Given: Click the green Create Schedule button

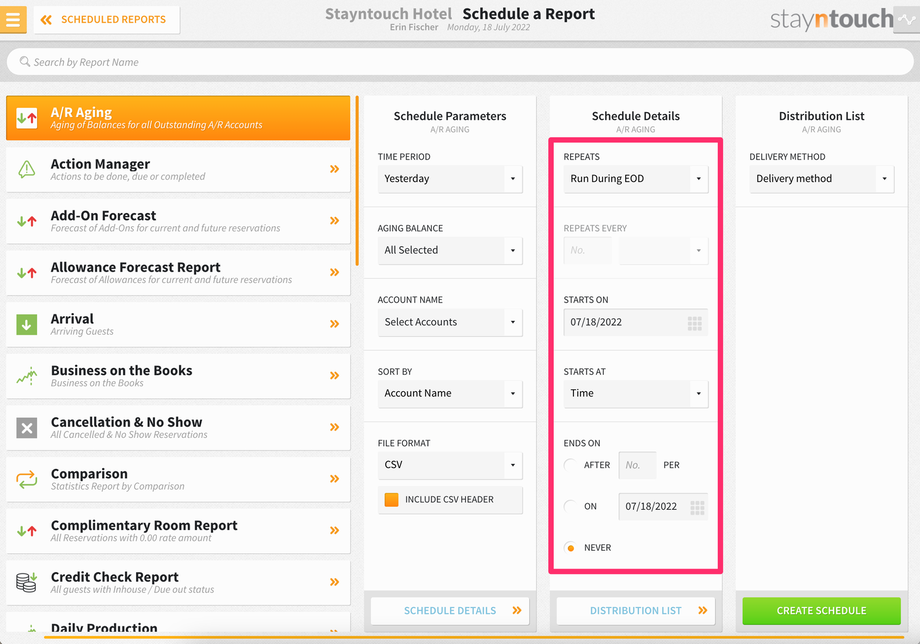Looking at the screenshot, I should (821, 611).
